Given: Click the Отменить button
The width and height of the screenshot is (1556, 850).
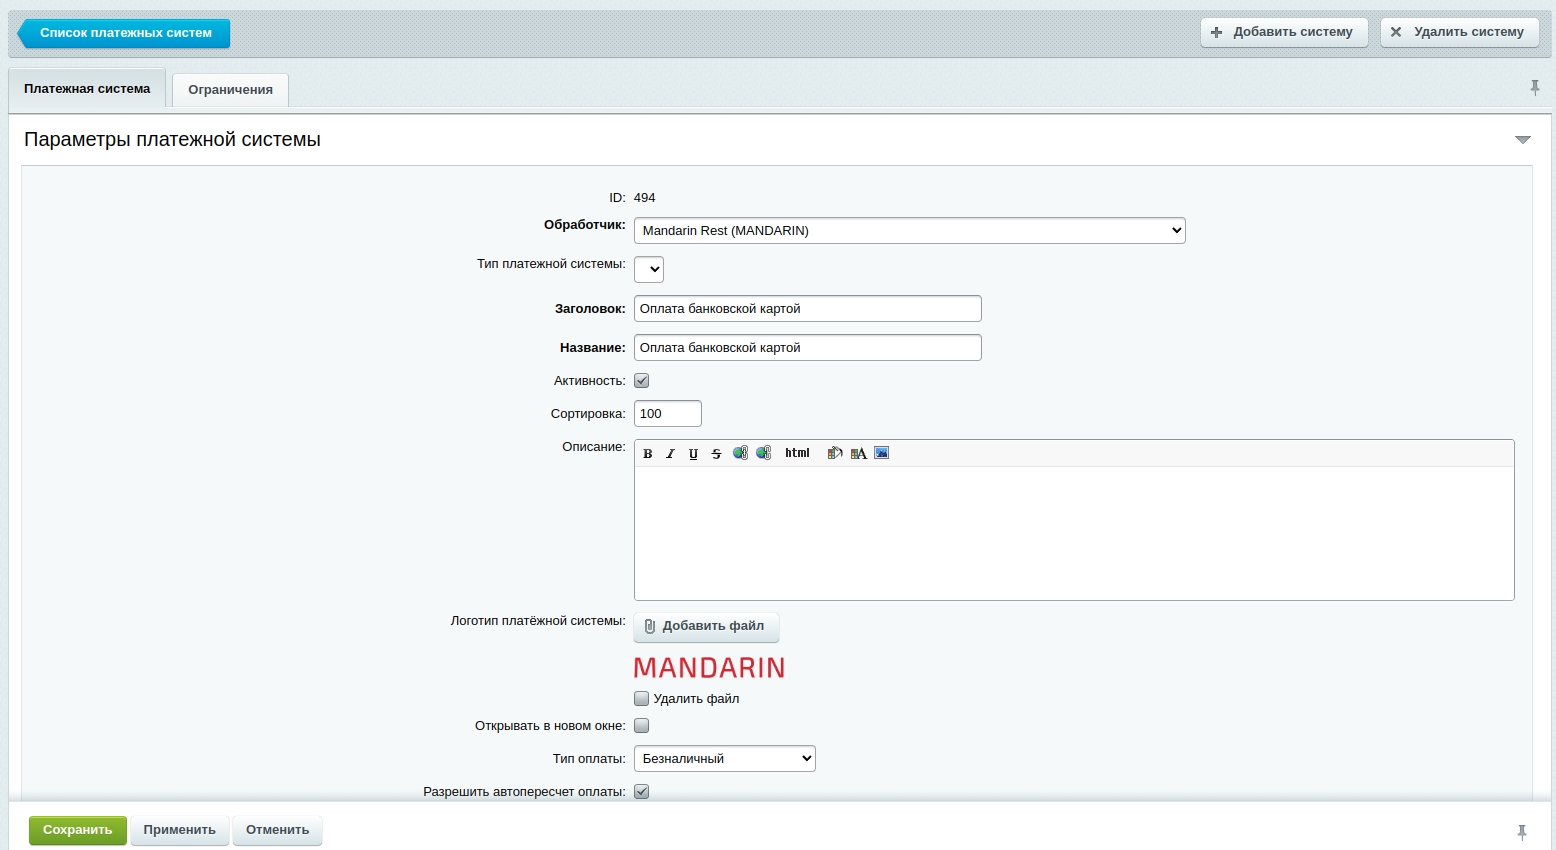Looking at the screenshot, I should (x=278, y=830).
